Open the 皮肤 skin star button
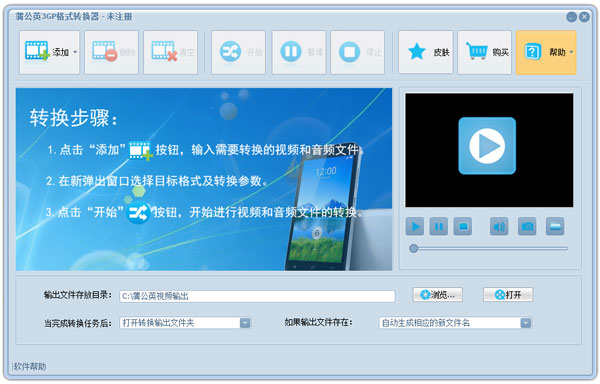 pyautogui.click(x=426, y=52)
